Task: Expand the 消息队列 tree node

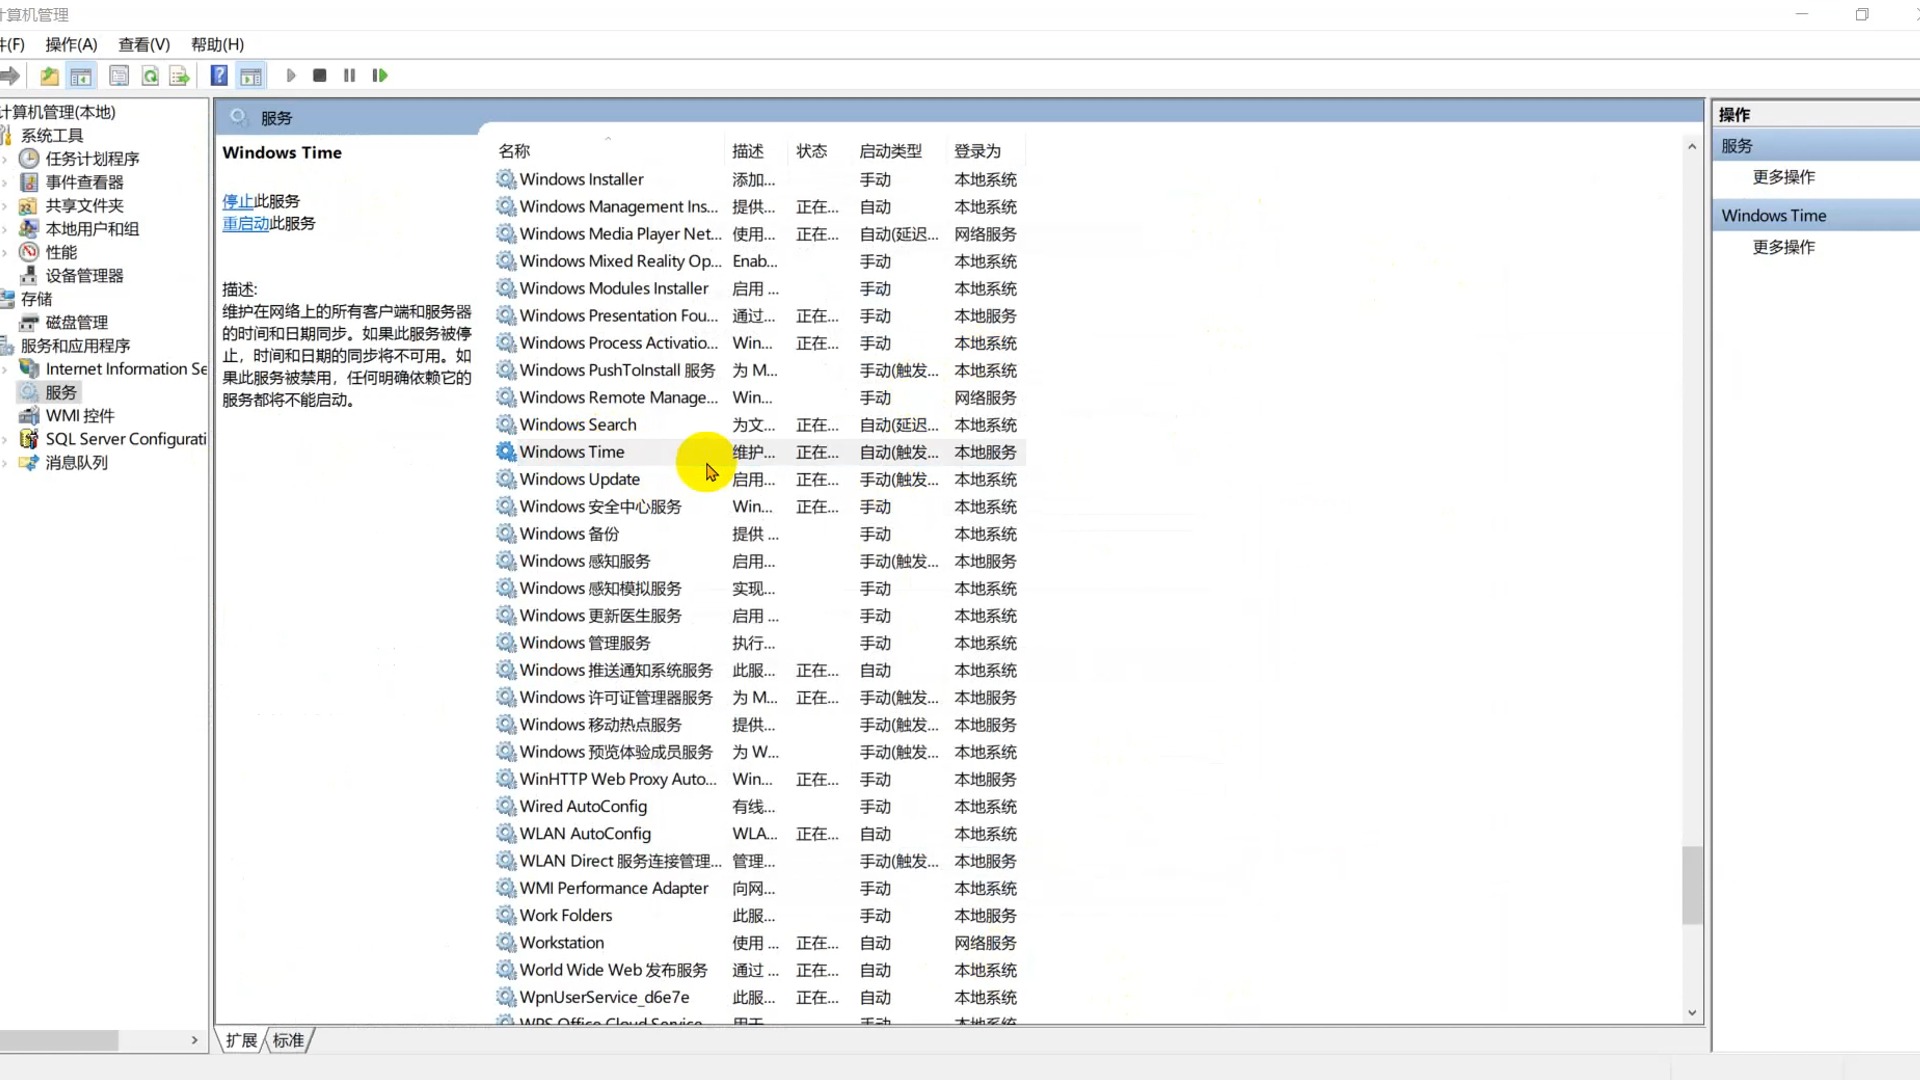Action: pos(5,463)
